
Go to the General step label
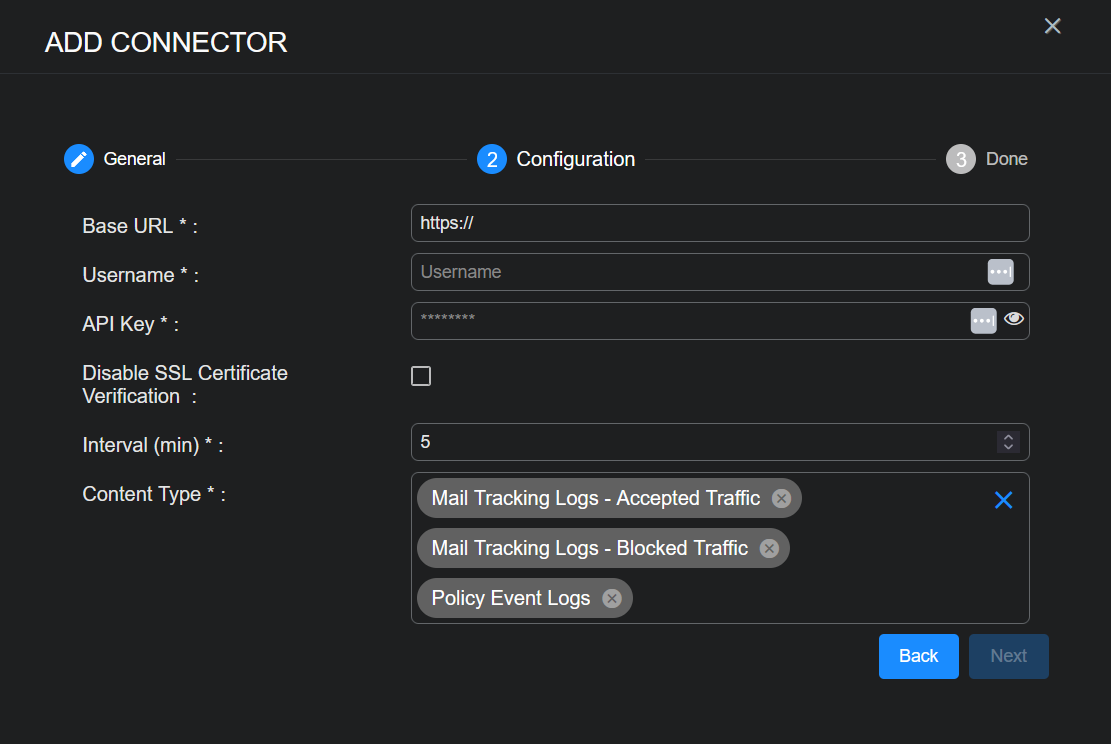click(134, 159)
